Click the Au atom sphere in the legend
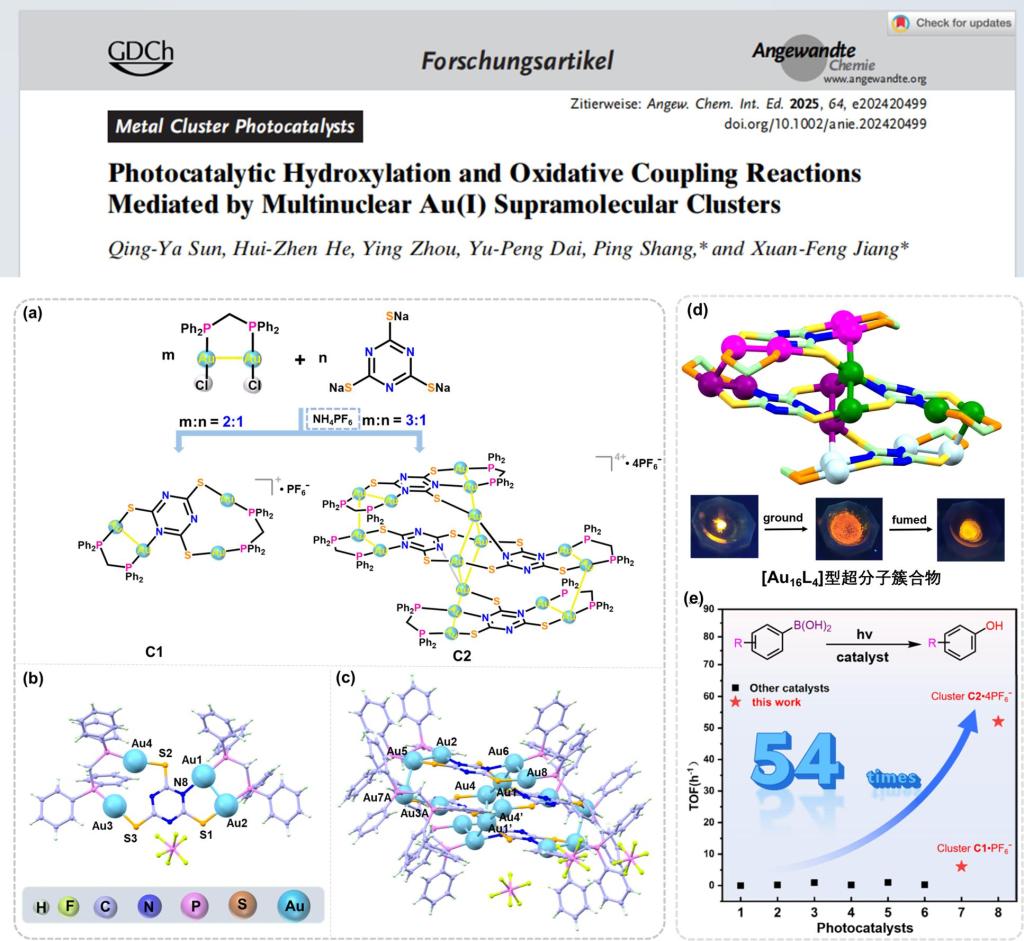Screen dimensions: 1024x941 click(294, 906)
